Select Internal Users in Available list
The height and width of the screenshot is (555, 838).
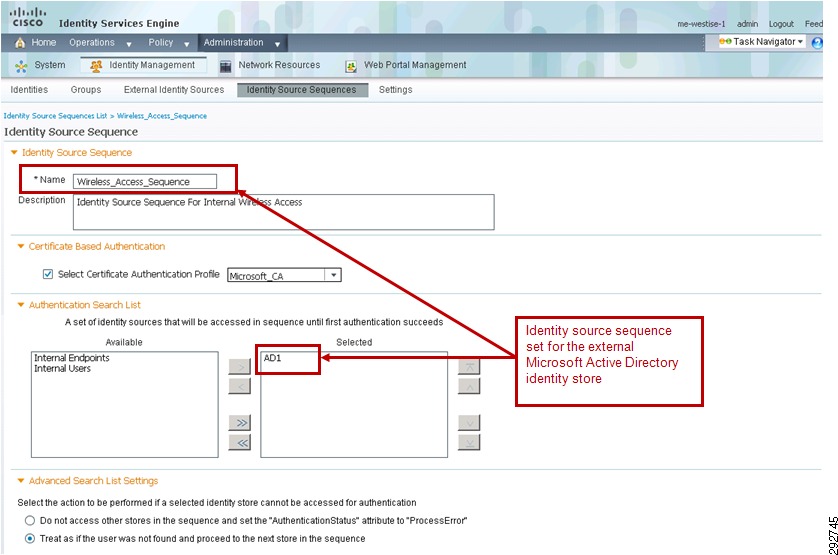pyautogui.click(x=63, y=368)
